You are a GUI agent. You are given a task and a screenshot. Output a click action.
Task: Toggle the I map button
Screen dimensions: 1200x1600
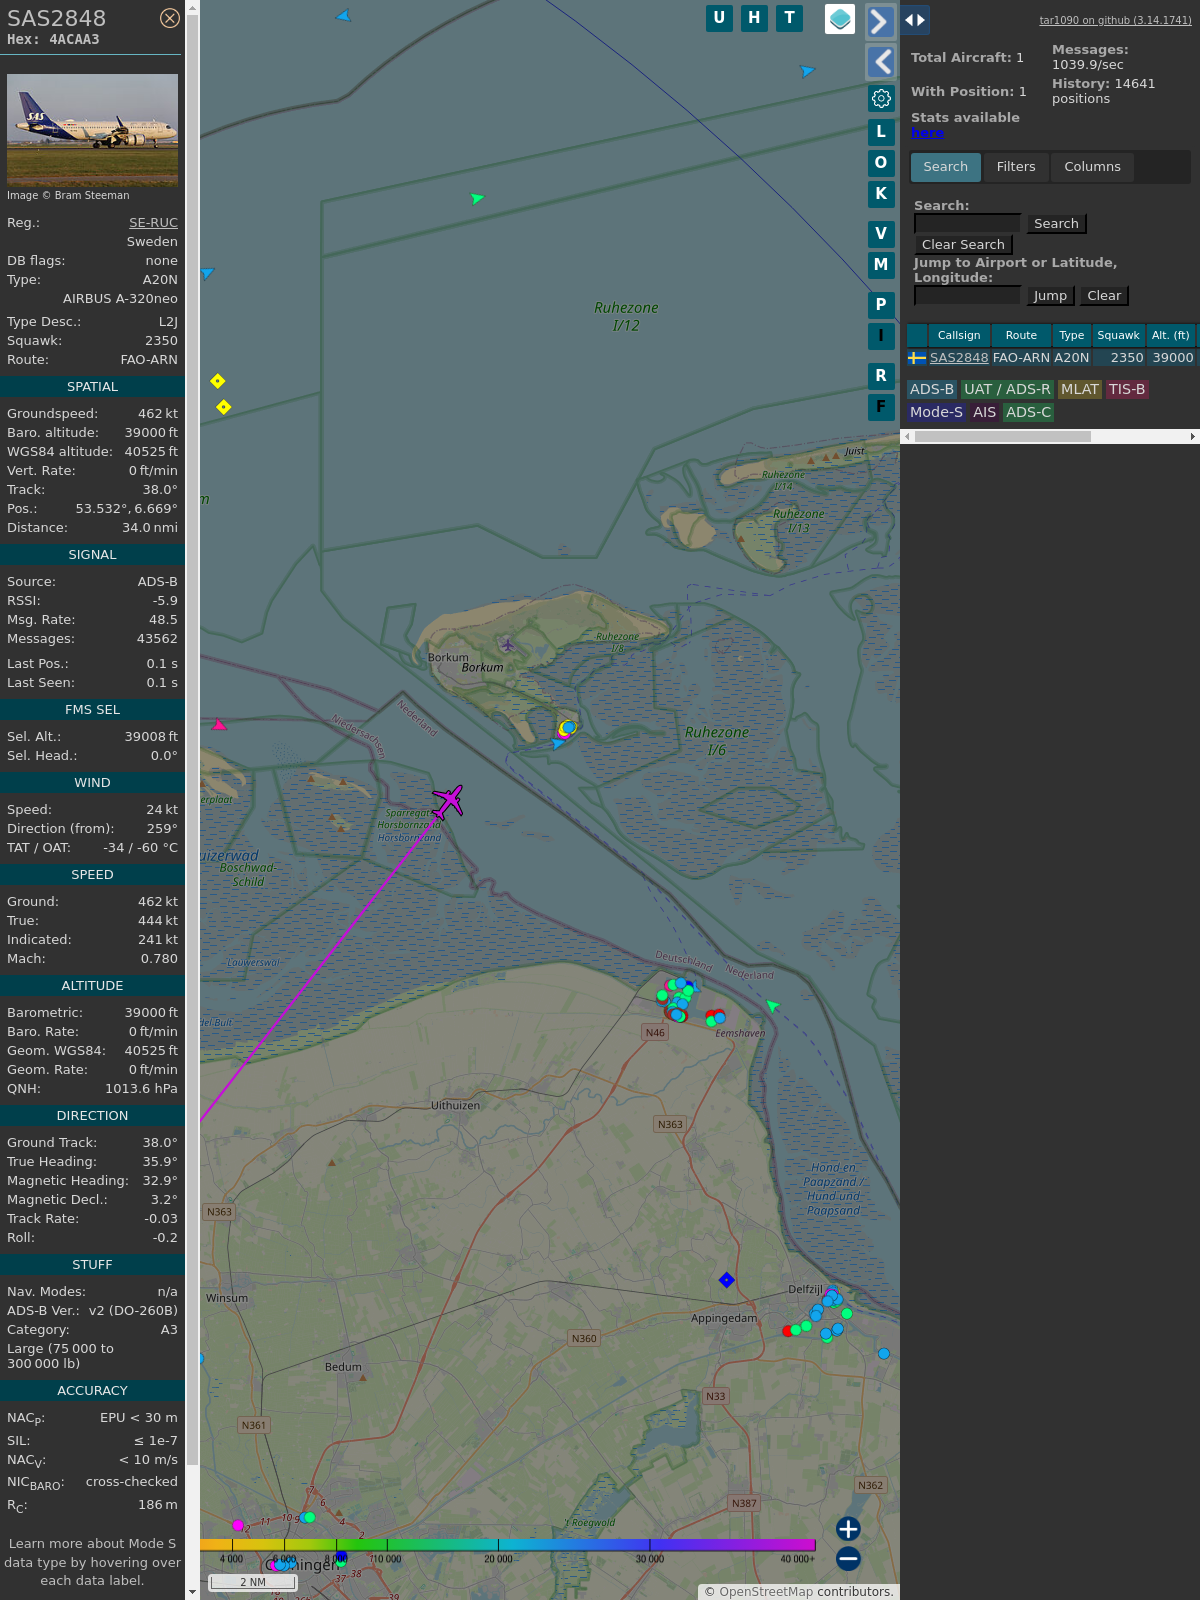click(881, 335)
